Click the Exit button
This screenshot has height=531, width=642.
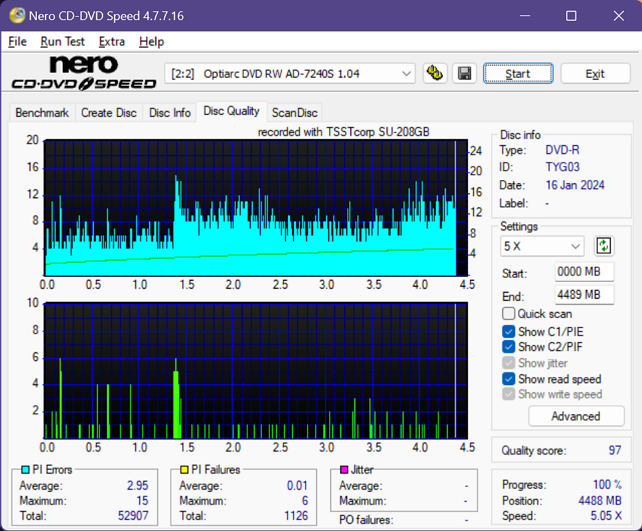coord(595,74)
